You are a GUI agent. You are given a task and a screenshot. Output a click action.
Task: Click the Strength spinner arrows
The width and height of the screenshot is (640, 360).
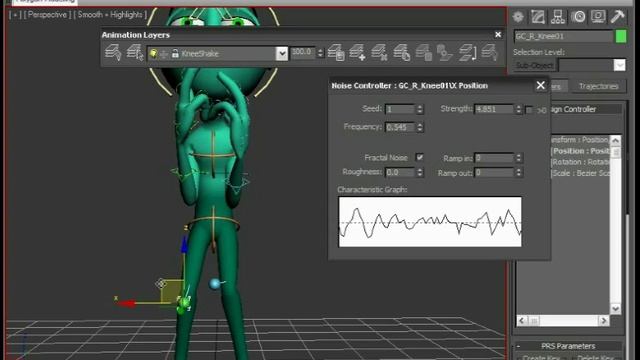pyautogui.click(x=518, y=109)
